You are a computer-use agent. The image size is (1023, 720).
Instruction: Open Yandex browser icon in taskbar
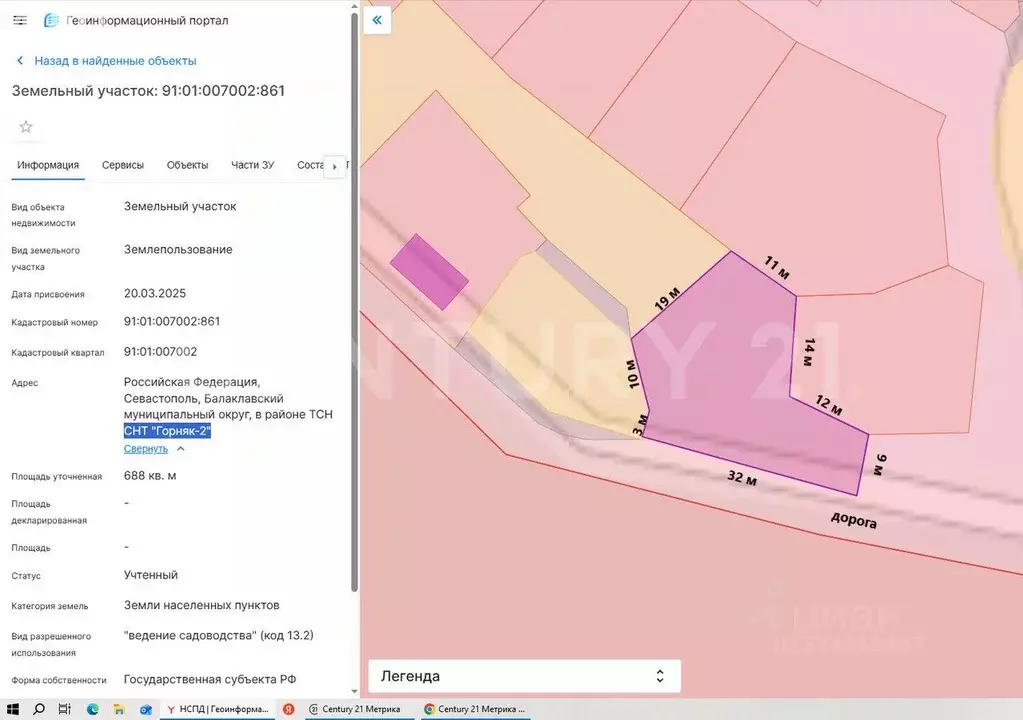288,709
